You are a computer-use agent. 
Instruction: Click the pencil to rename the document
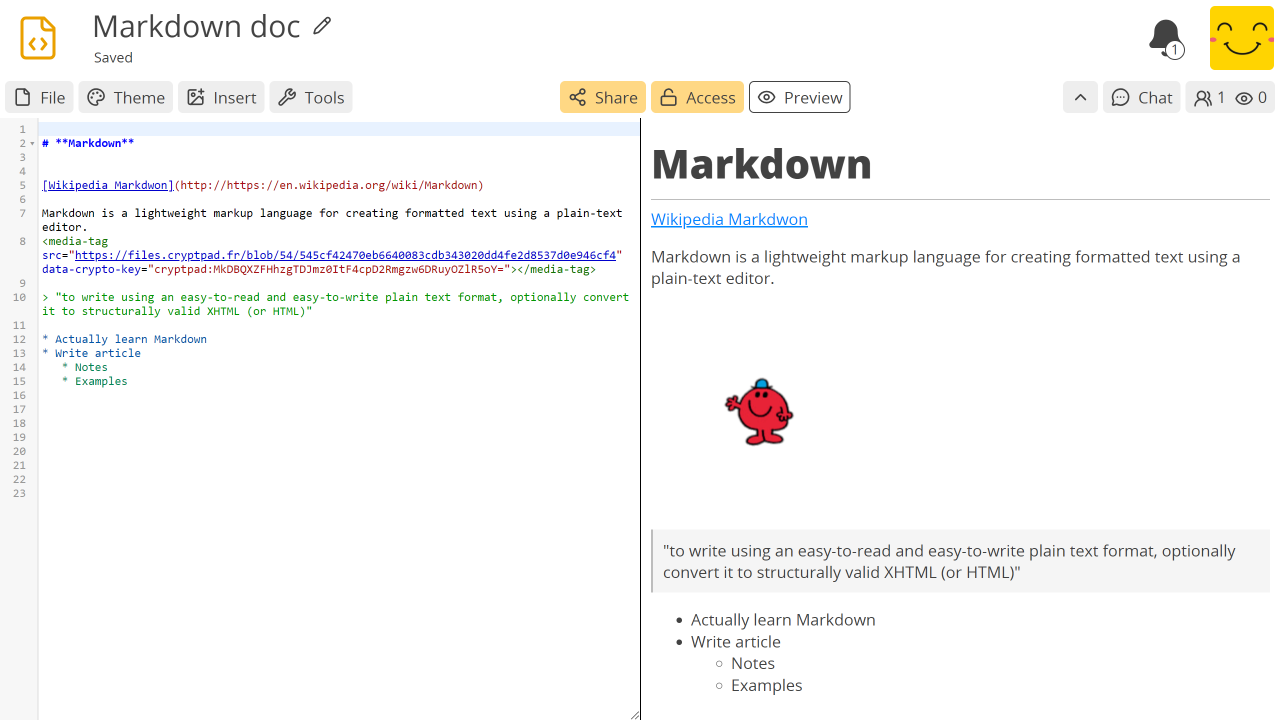point(321,25)
